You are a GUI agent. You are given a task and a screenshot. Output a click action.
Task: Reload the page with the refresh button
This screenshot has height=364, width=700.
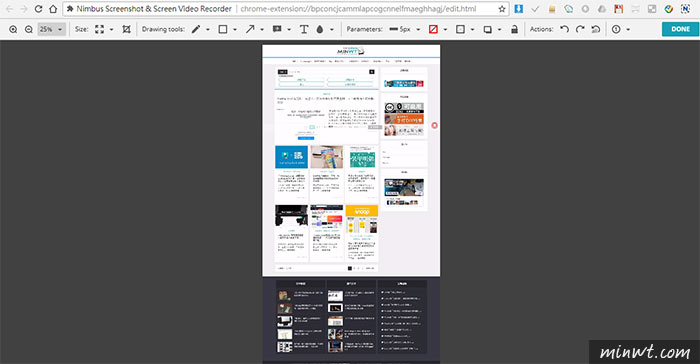pos(38,9)
